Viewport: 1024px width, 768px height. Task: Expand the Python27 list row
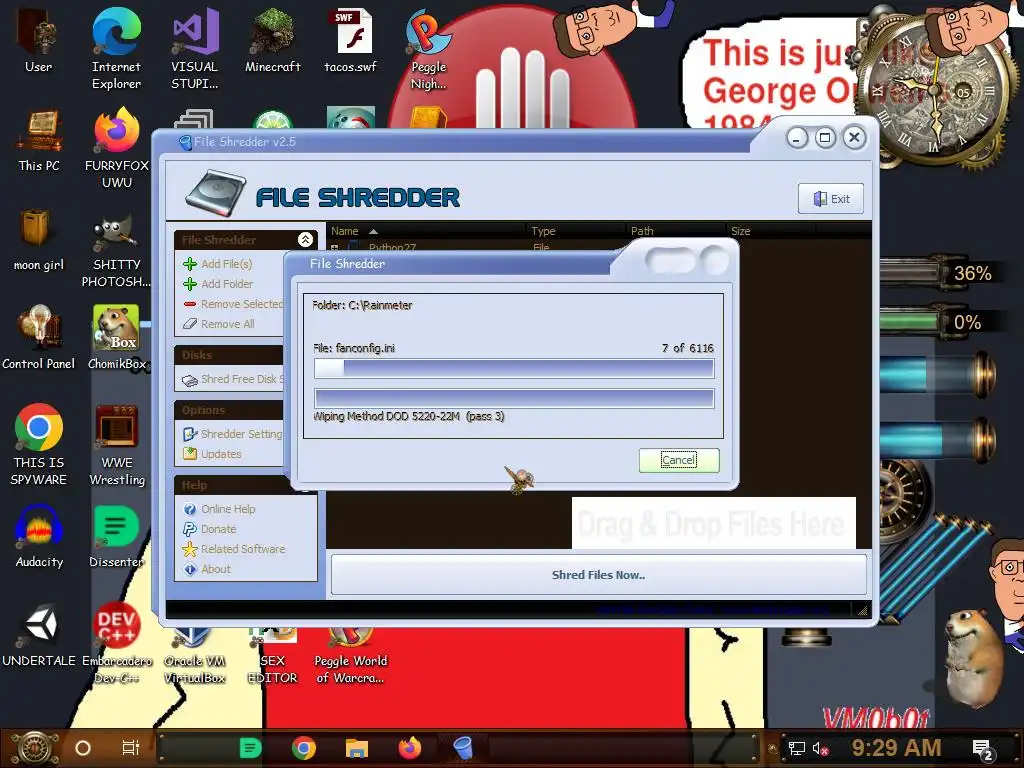(x=334, y=248)
